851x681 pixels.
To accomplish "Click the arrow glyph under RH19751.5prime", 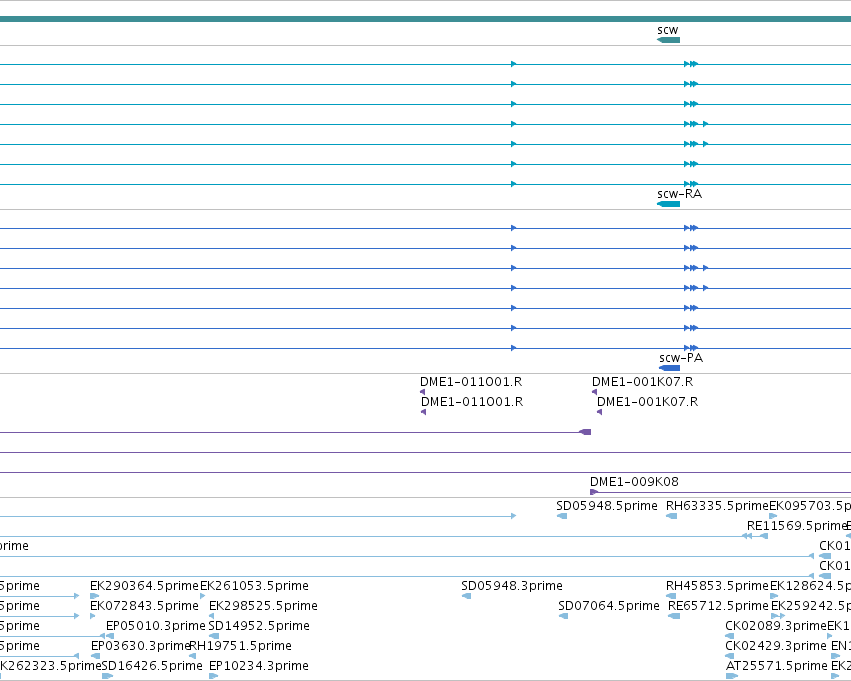I will coord(193,656).
